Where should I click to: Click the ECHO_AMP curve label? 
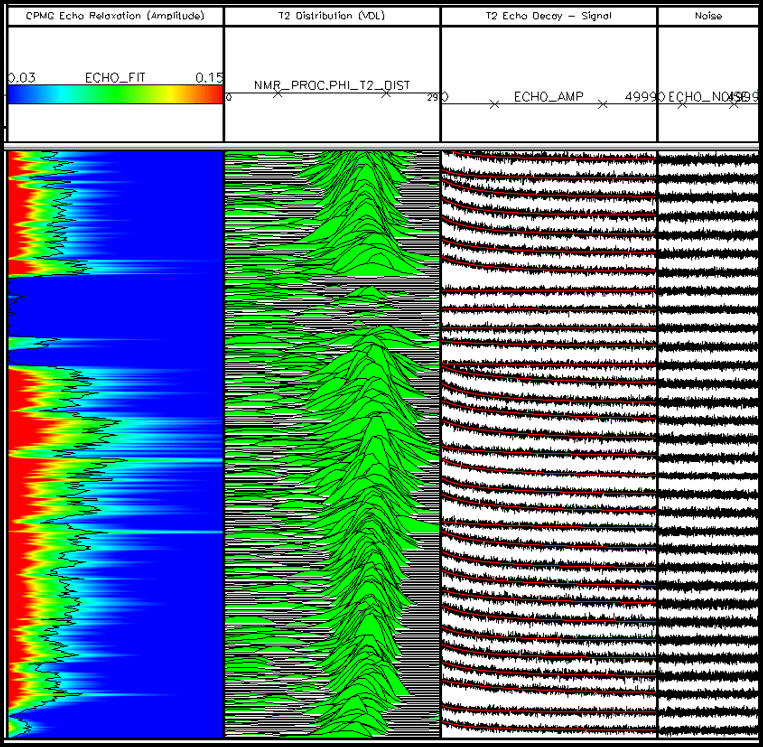[548, 97]
